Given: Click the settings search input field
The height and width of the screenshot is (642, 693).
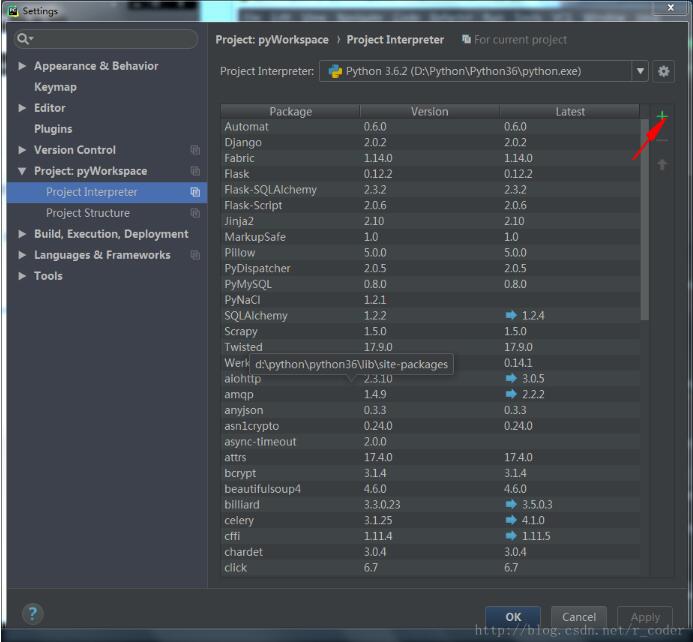Looking at the screenshot, I should (x=106, y=39).
